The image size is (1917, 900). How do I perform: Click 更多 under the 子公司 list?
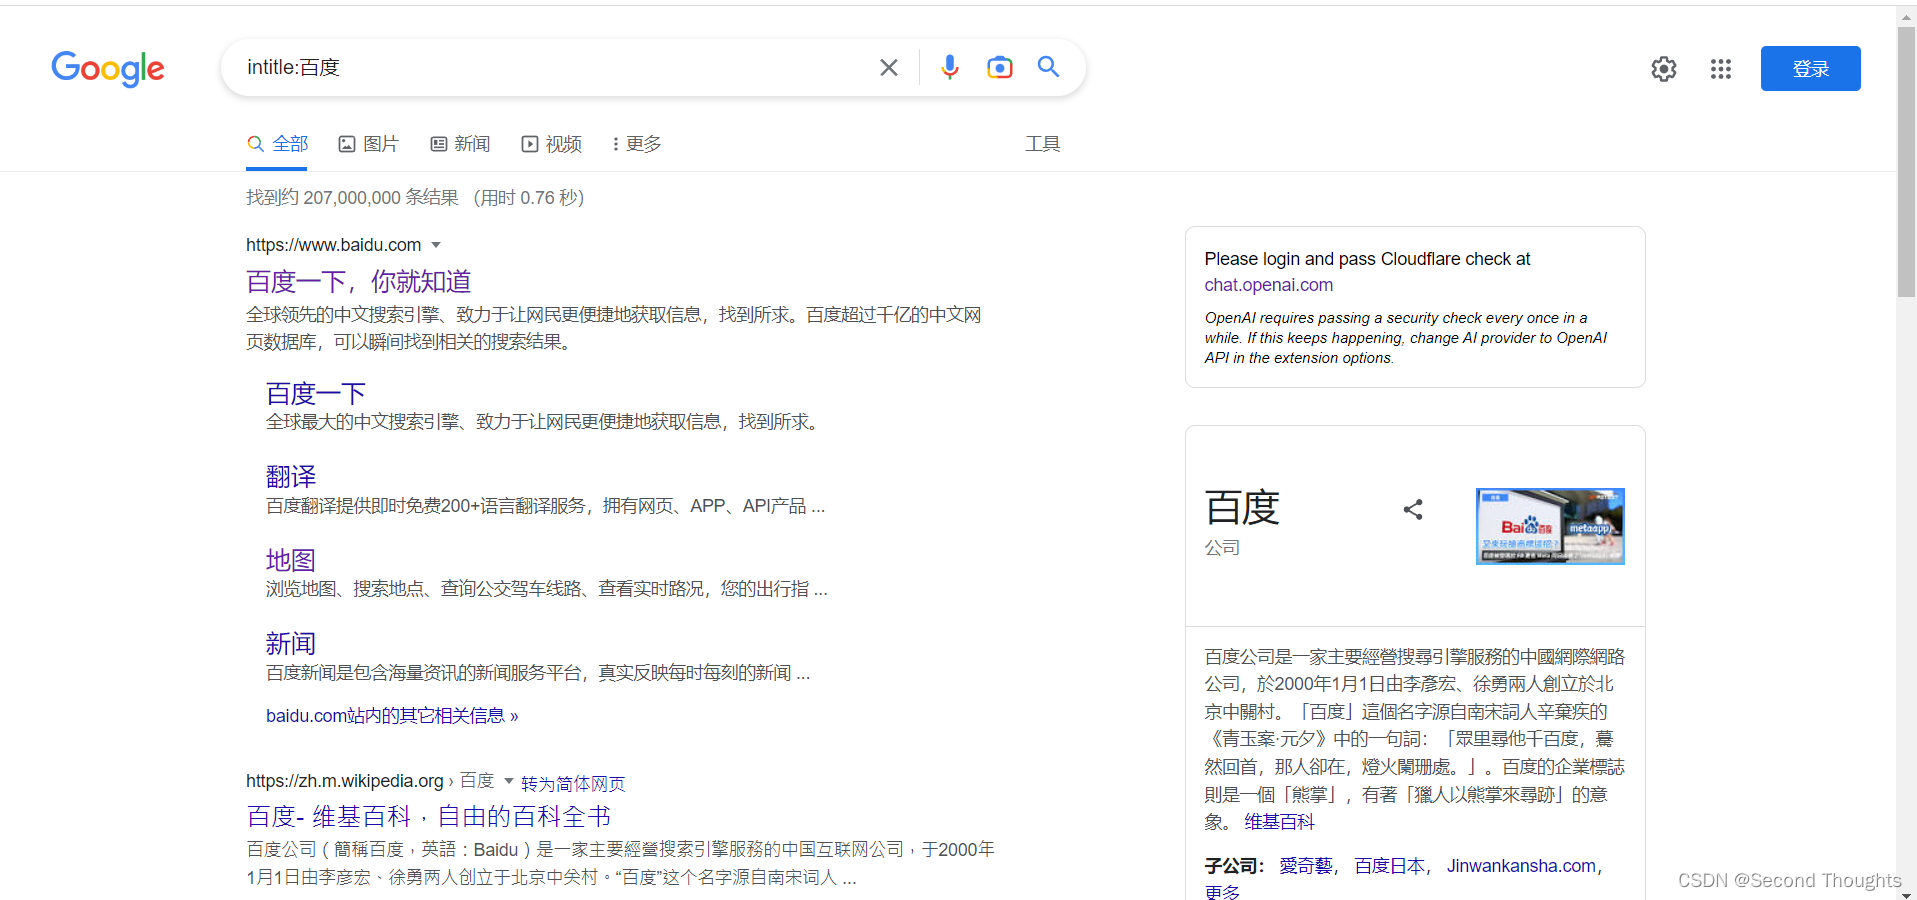tap(1222, 891)
